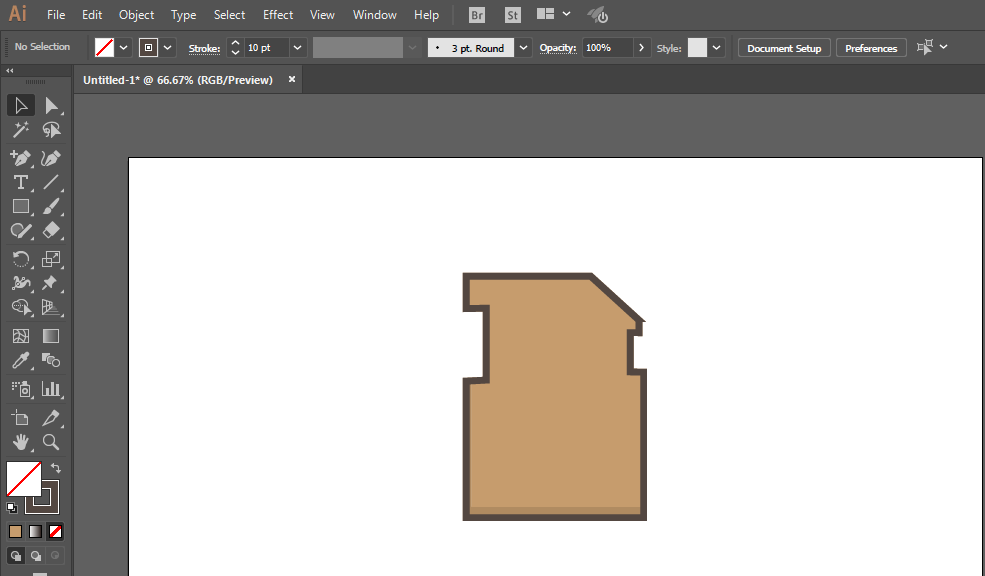Image resolution: width=985 pixels, height=576 pixels.
Task: Choose the Type tool
Action: click(x=21, y=182)
